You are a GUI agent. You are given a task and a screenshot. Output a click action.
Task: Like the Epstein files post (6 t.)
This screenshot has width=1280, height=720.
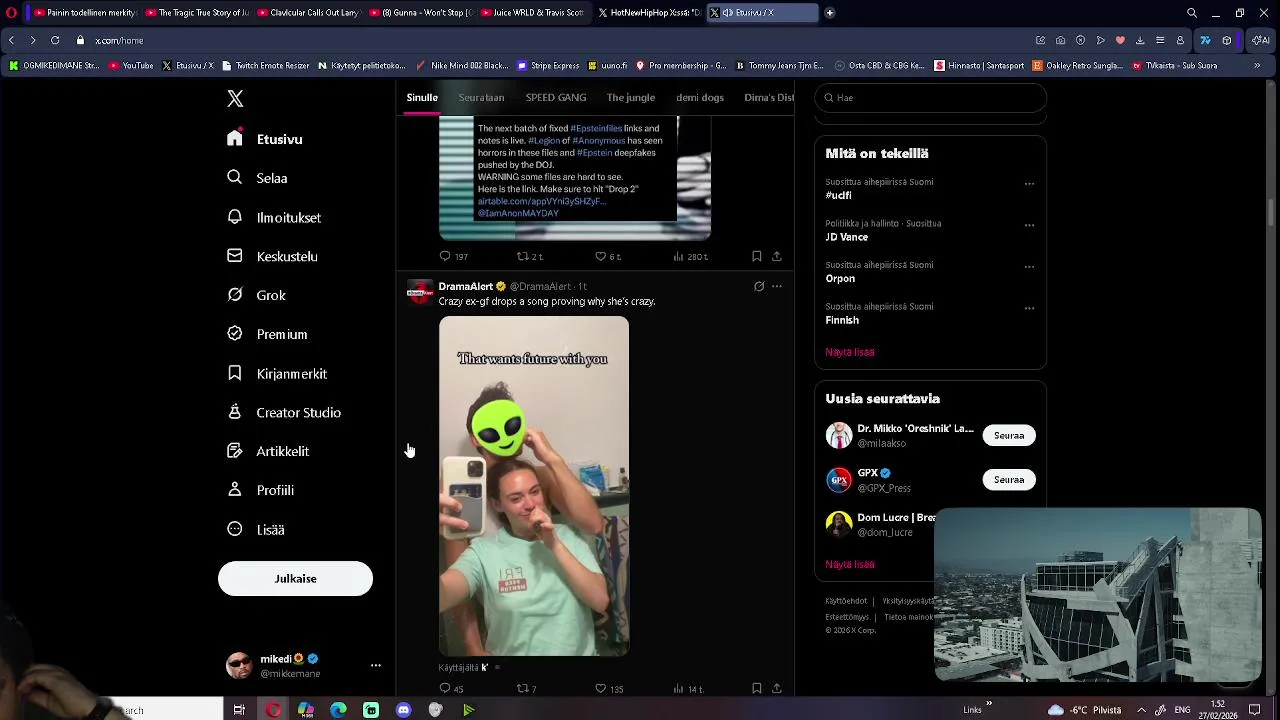pos(608,256)
